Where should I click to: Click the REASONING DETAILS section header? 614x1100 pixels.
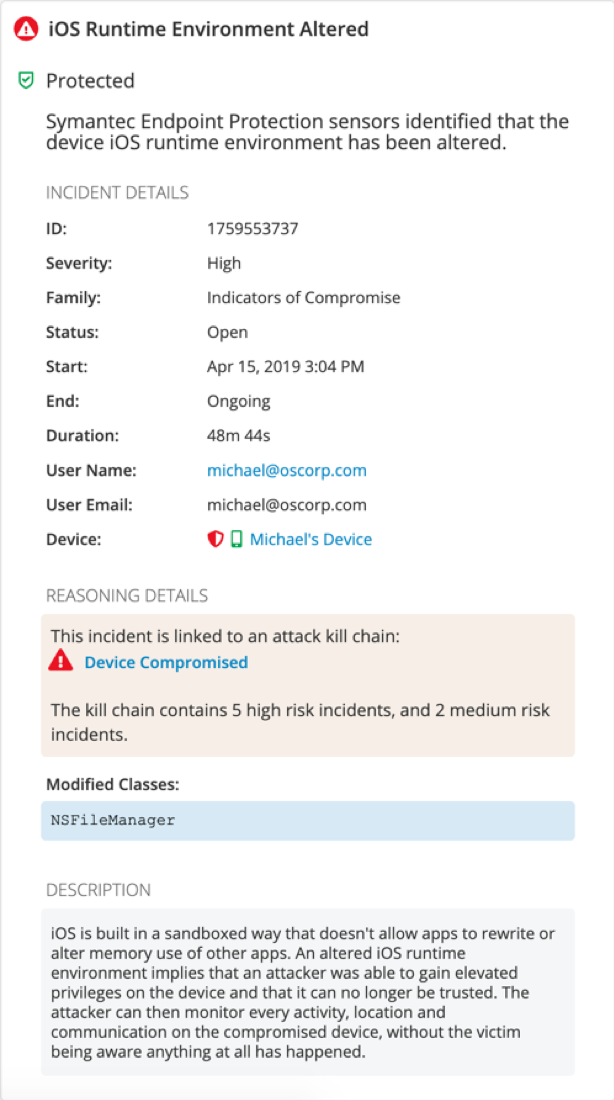[x=127, y=596]
